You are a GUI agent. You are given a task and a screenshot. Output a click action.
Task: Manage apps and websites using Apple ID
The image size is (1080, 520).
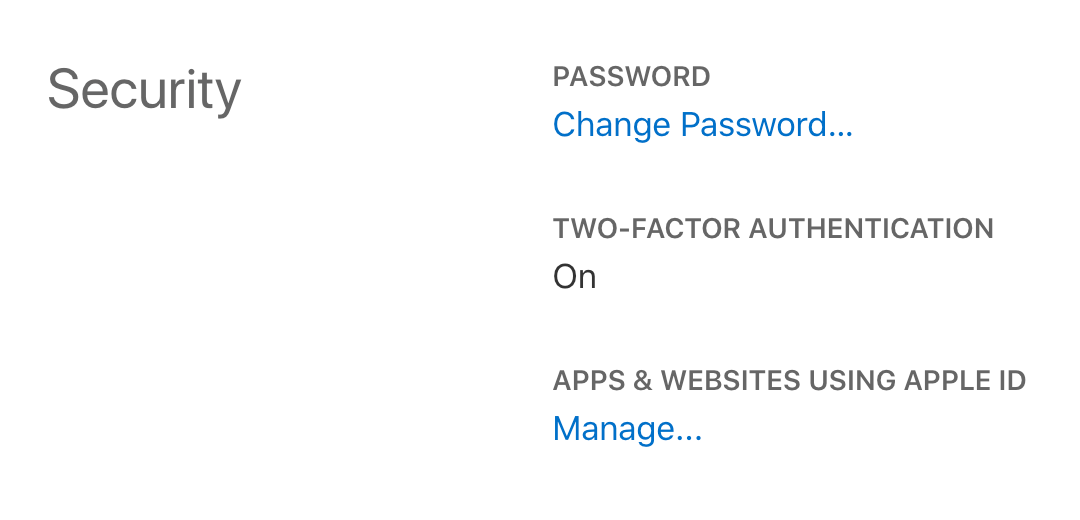click(627, 429)
